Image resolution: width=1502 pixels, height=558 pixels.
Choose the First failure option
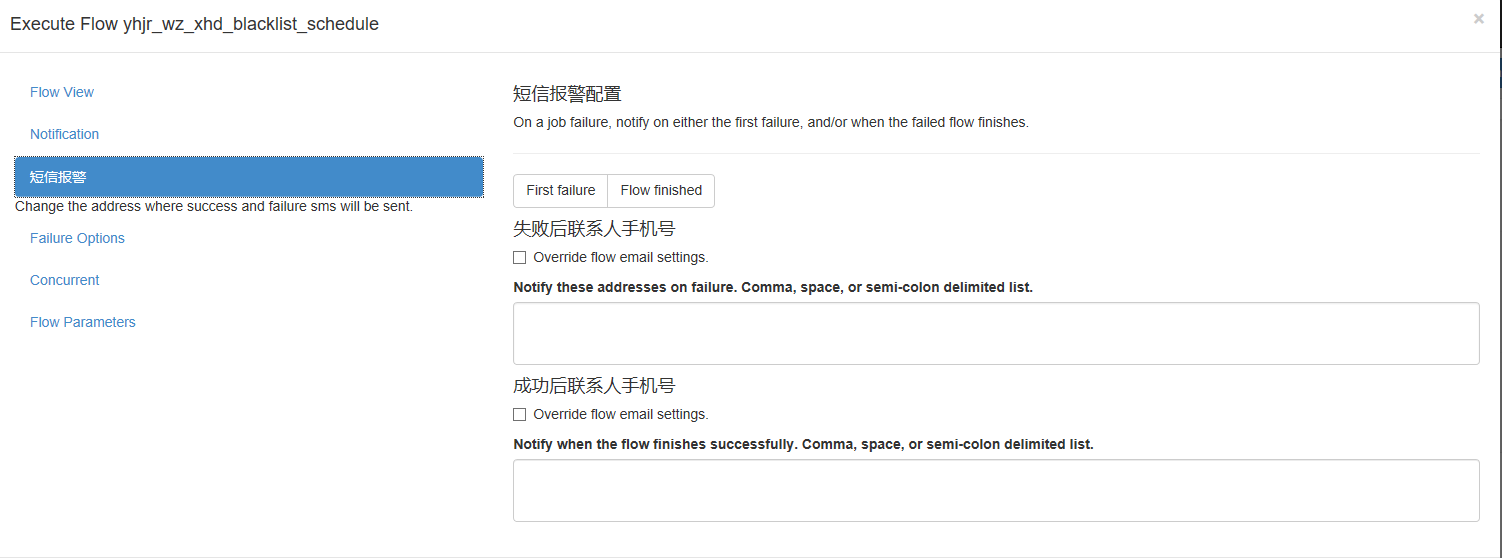(560, 191)
